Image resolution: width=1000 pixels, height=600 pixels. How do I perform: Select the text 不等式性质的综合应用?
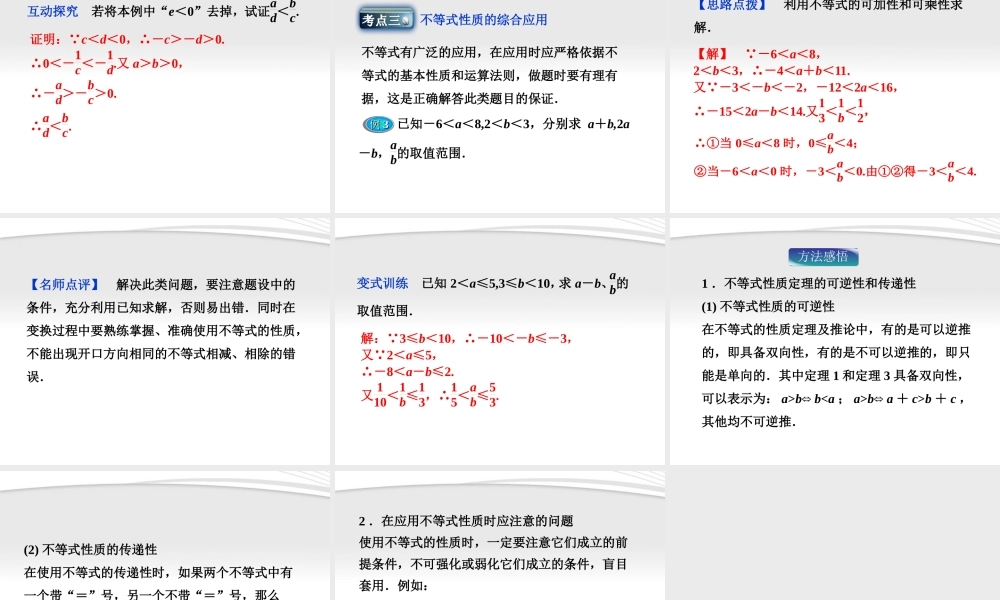pos(483,20)
